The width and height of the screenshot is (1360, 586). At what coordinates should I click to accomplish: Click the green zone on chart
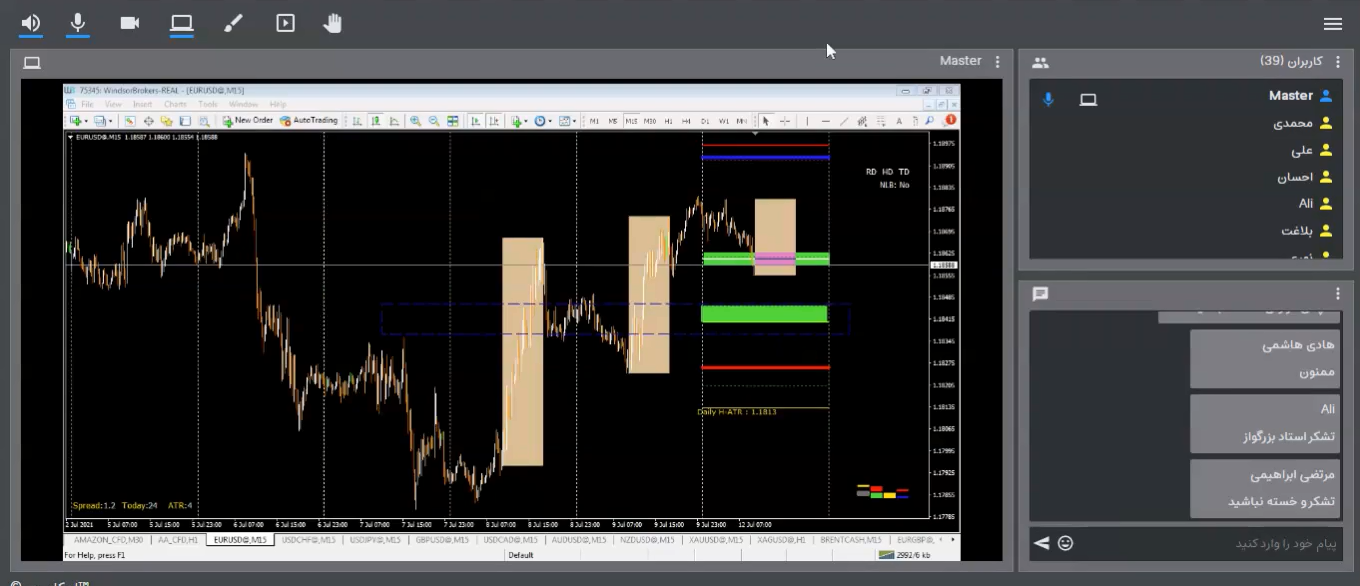764,314
